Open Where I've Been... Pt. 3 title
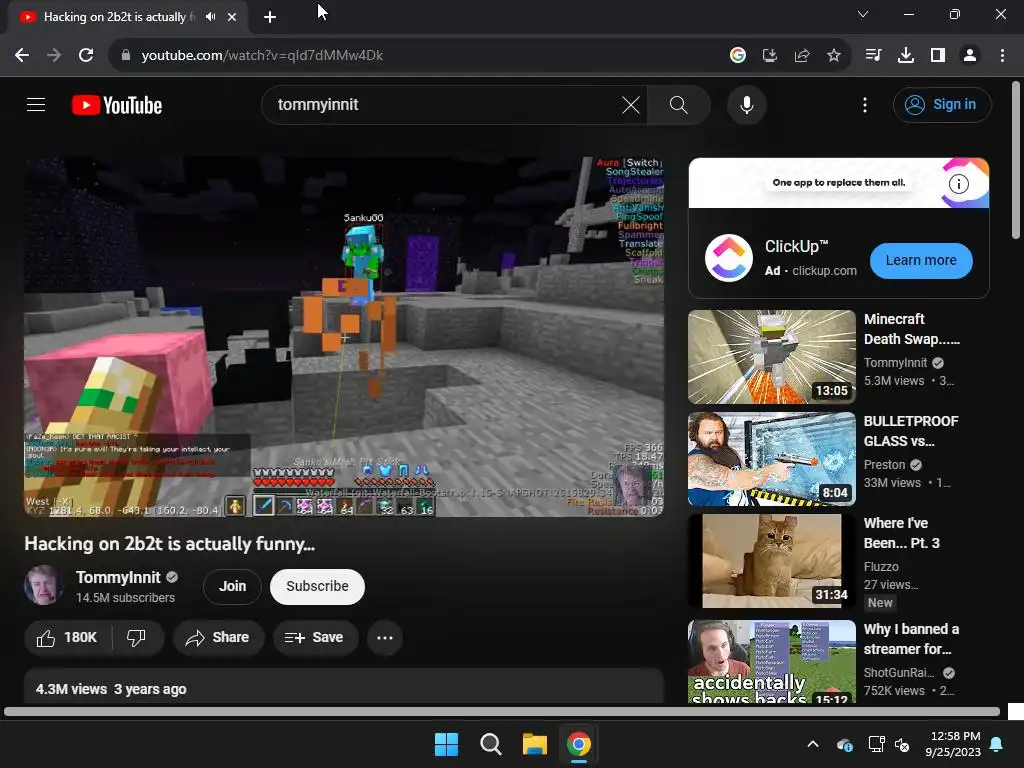Image resolution: width=1024 pixels, height=768 pixels. pos(901,533)
